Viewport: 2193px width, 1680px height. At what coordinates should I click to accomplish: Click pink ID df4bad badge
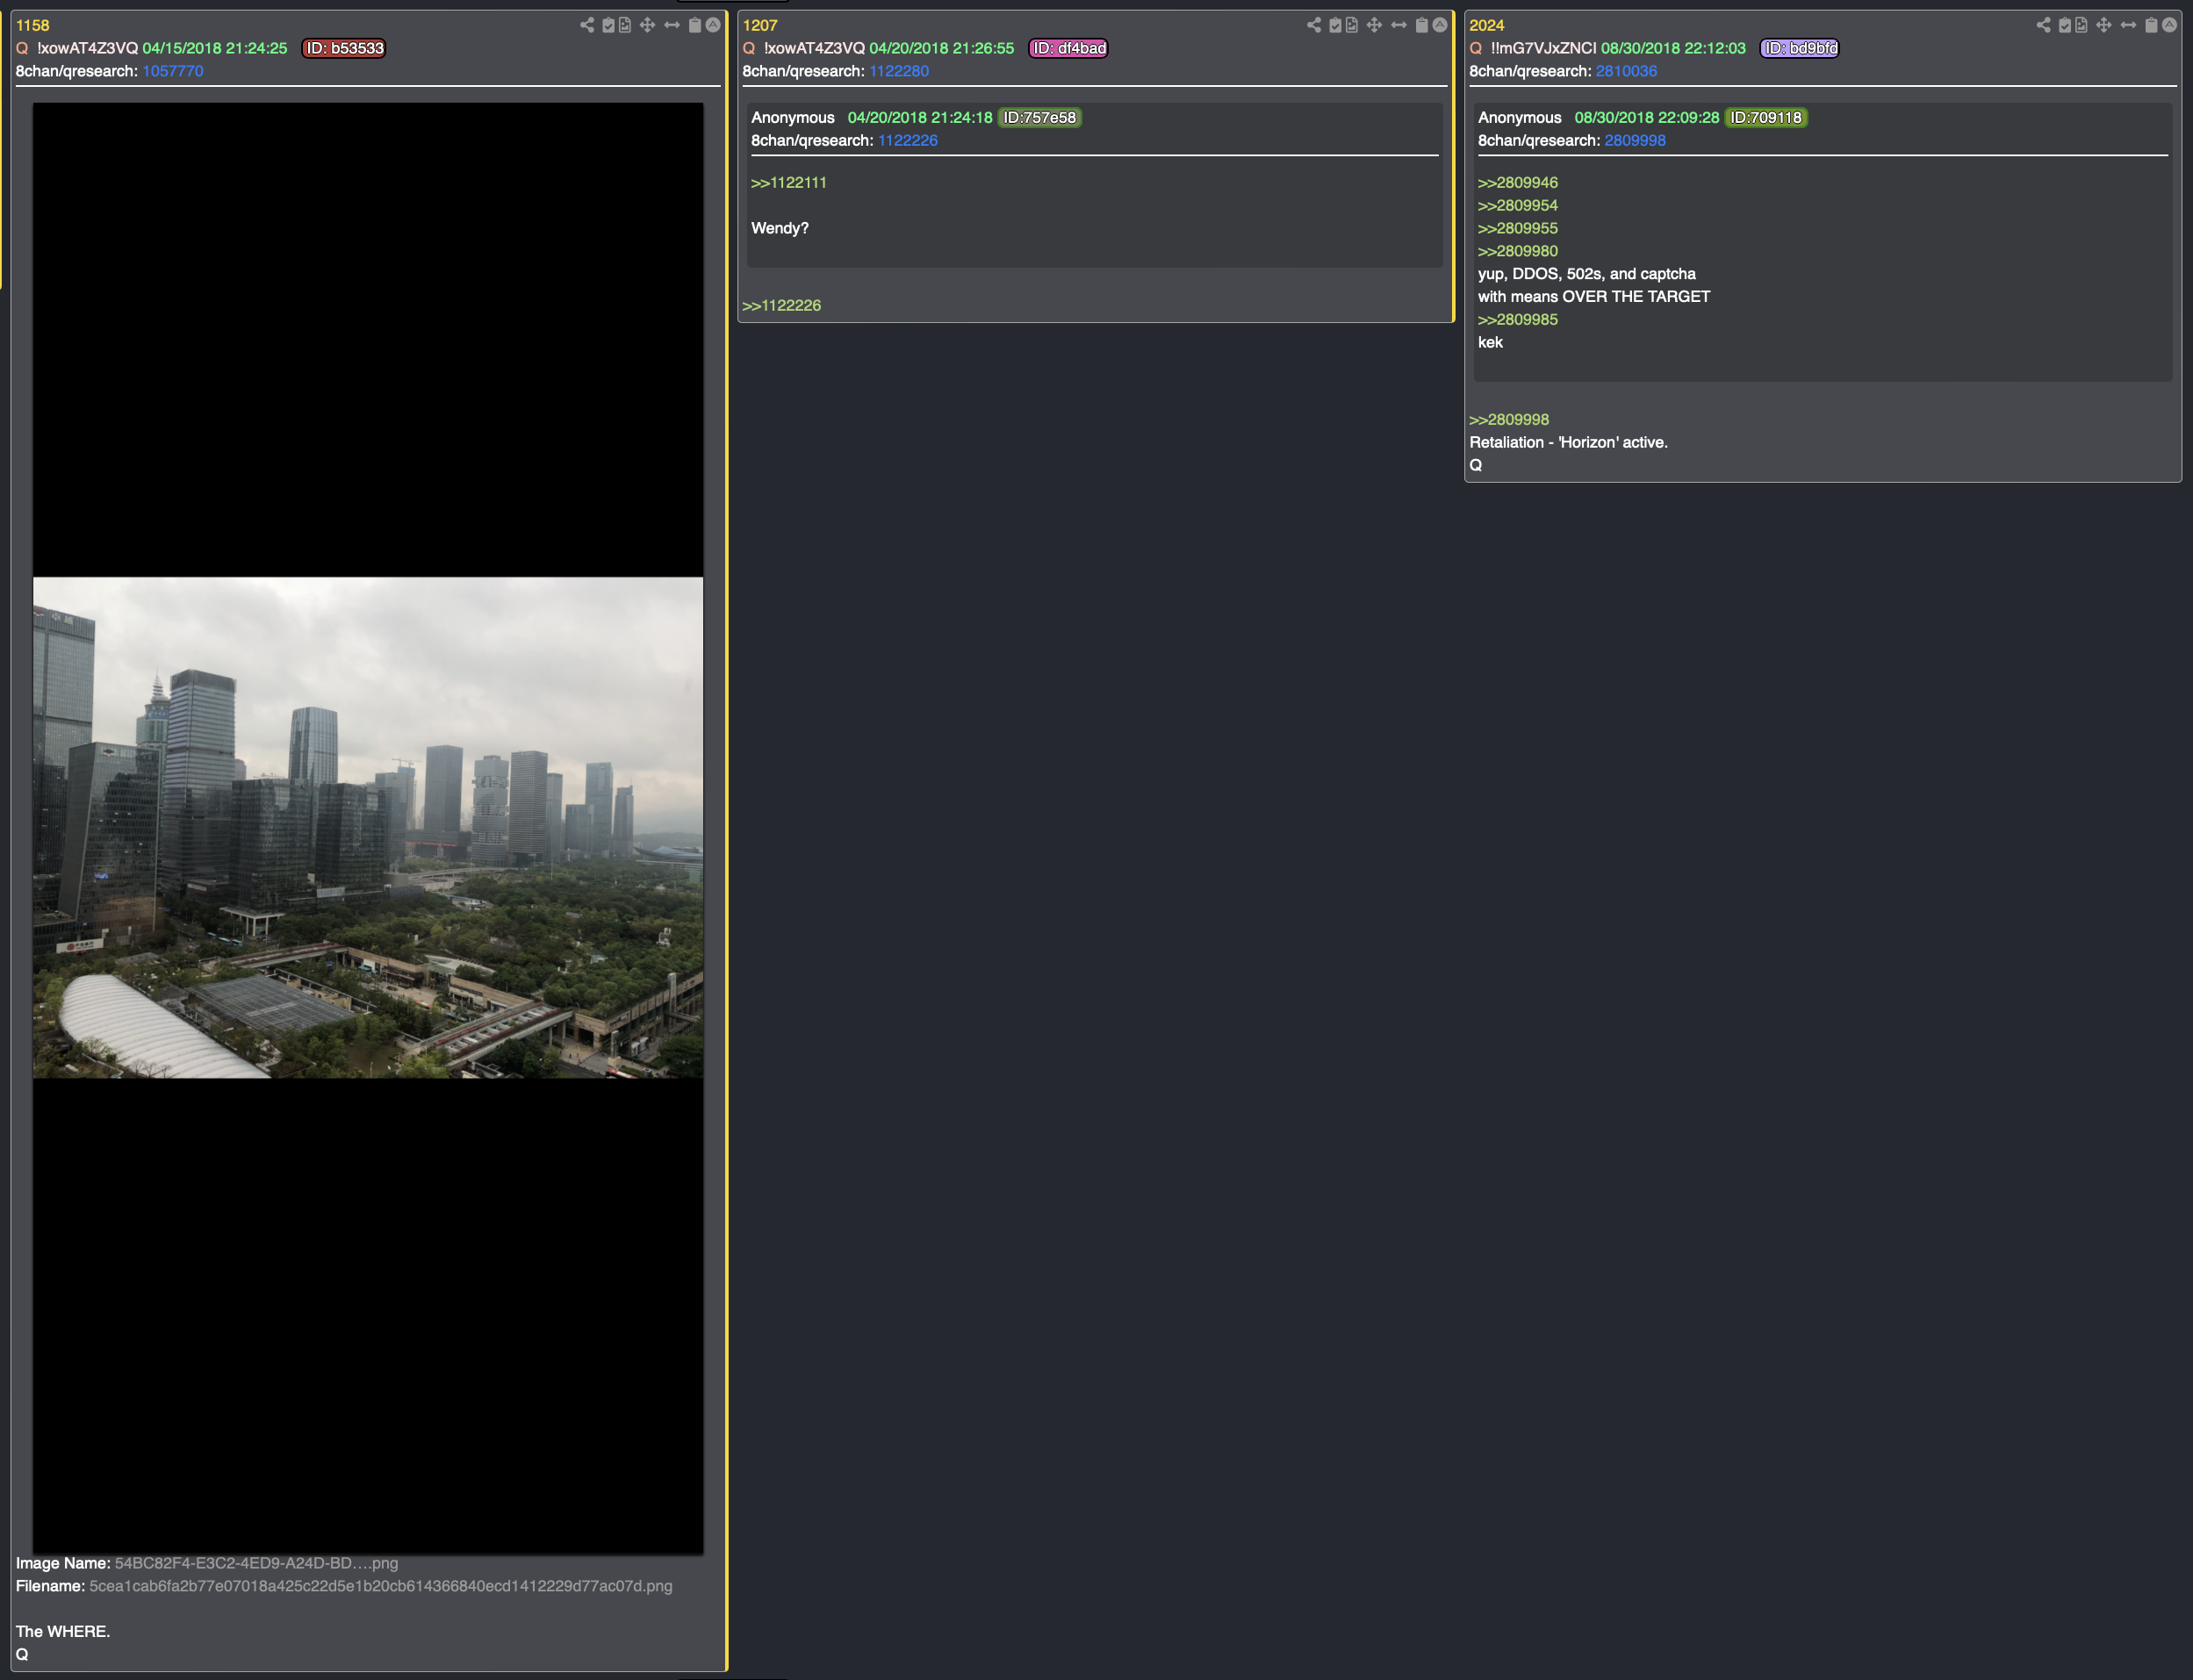point(1068,48)
